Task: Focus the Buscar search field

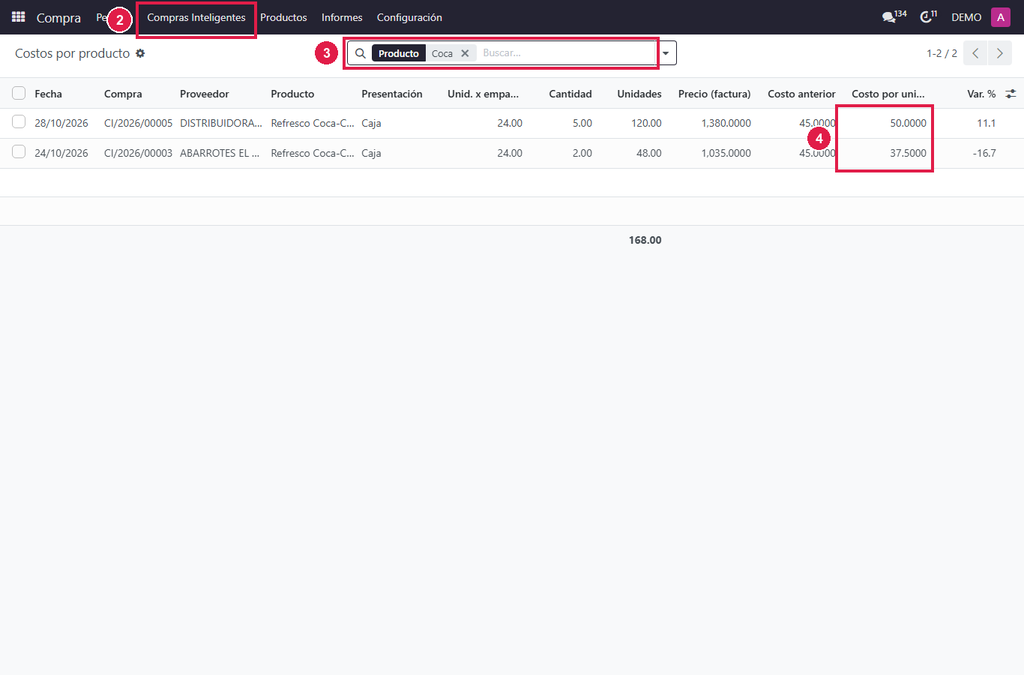Action: point(567,54)
